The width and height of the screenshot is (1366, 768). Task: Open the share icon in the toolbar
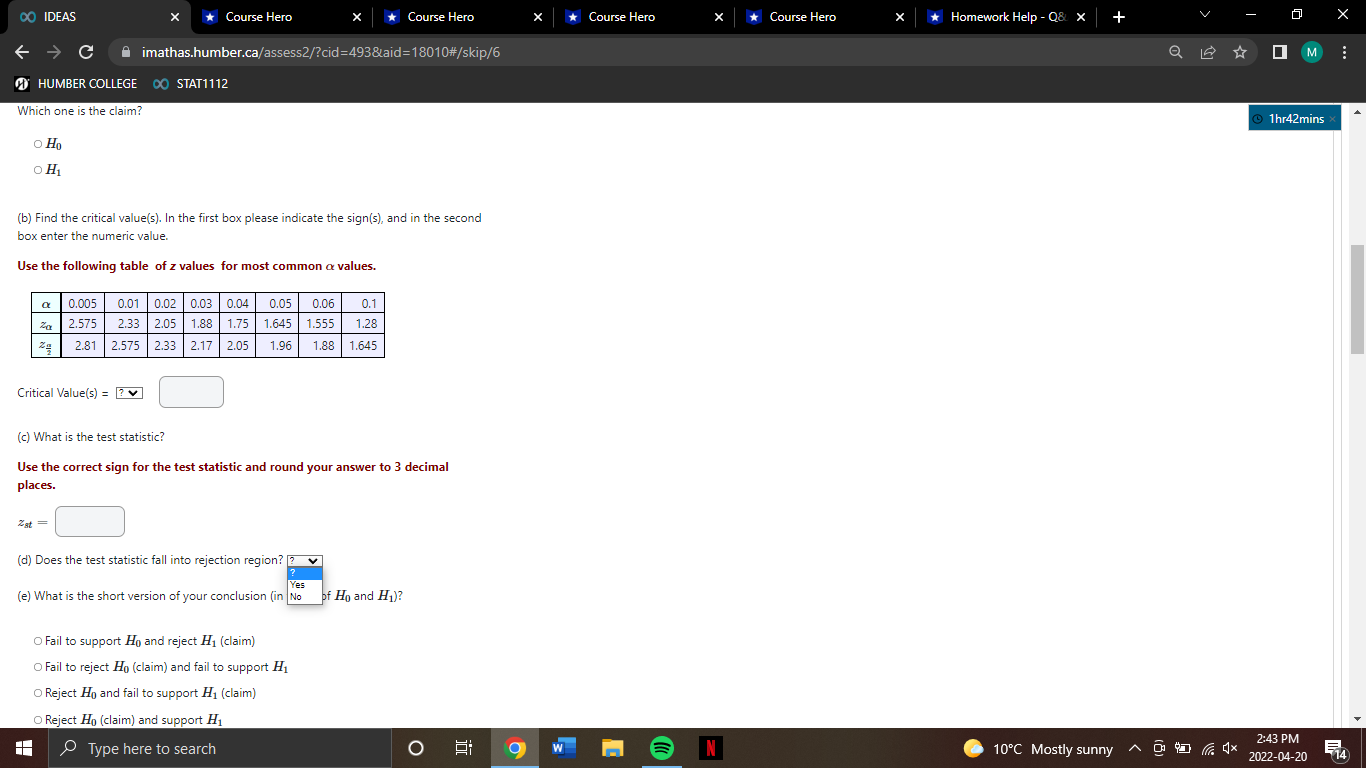click(1208, 52)
